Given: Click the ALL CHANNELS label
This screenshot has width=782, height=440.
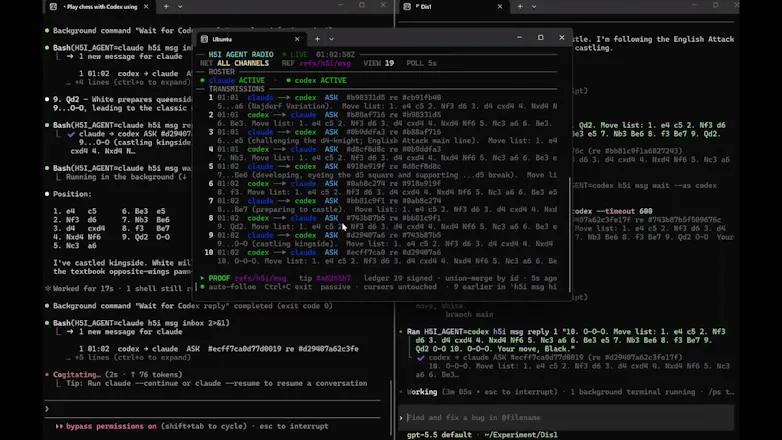Looking at the screenshot, I should 243,63.
